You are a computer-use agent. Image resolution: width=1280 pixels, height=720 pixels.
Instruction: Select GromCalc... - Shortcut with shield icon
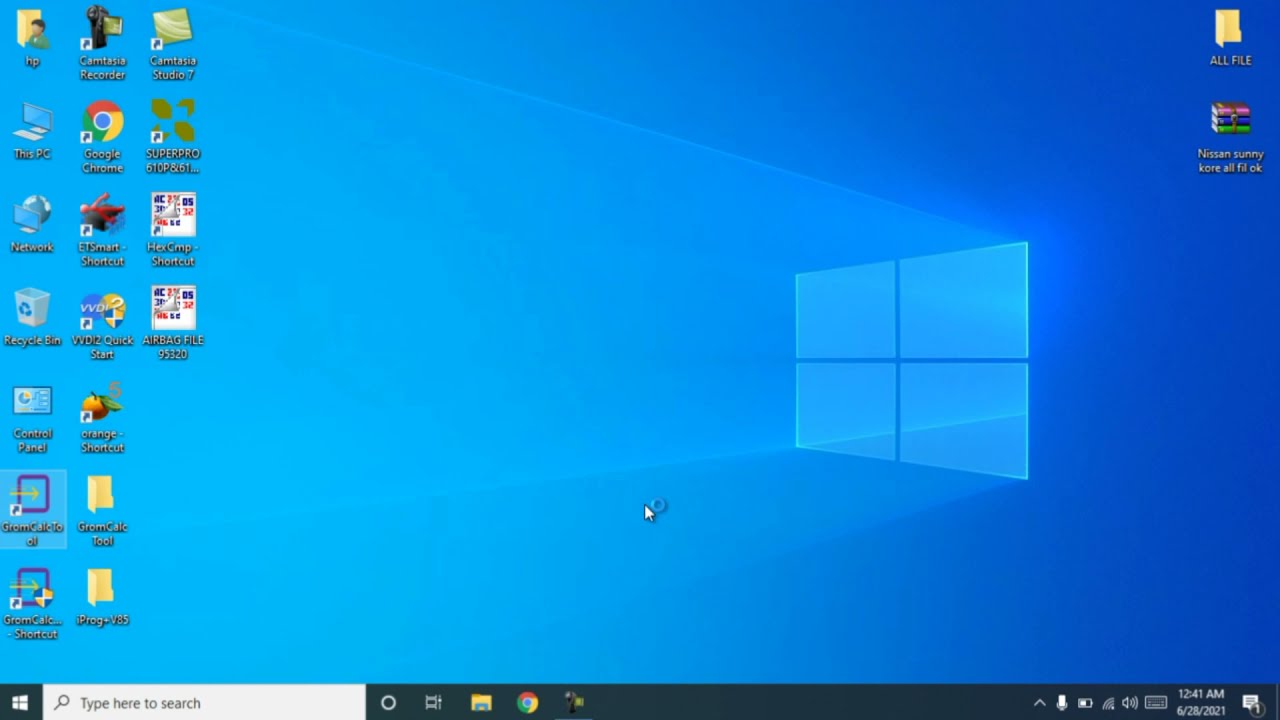(32, 604)
